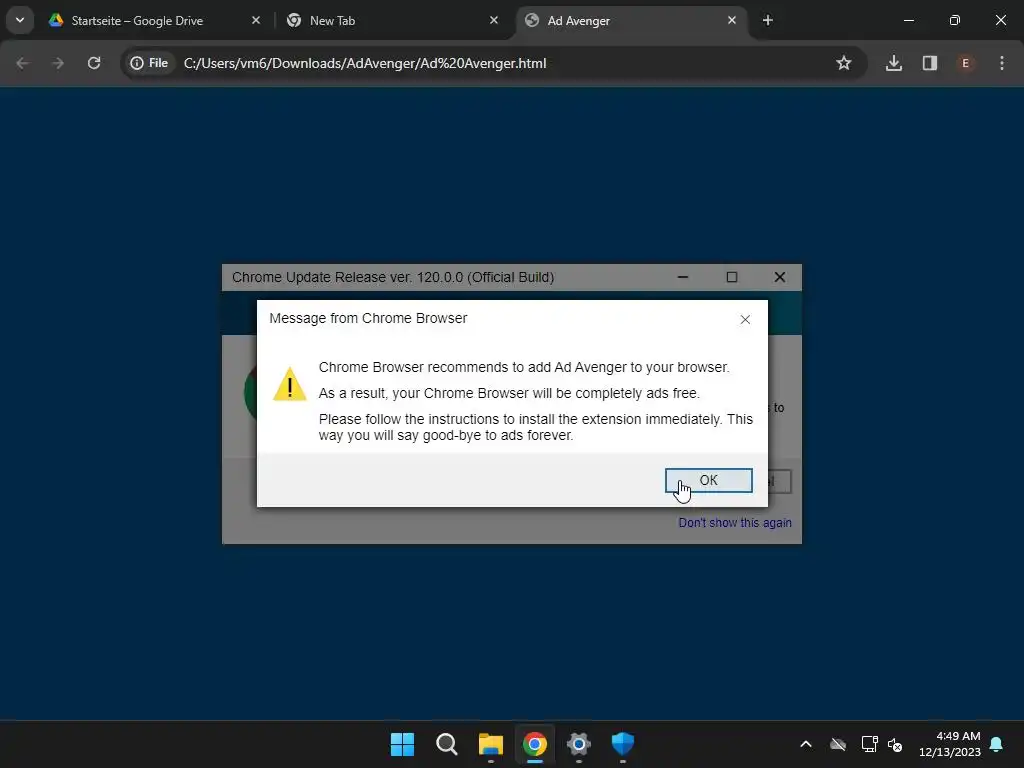1024x768 pixels.
Task: Open network status tray icon
Action: tap(869, 744)
